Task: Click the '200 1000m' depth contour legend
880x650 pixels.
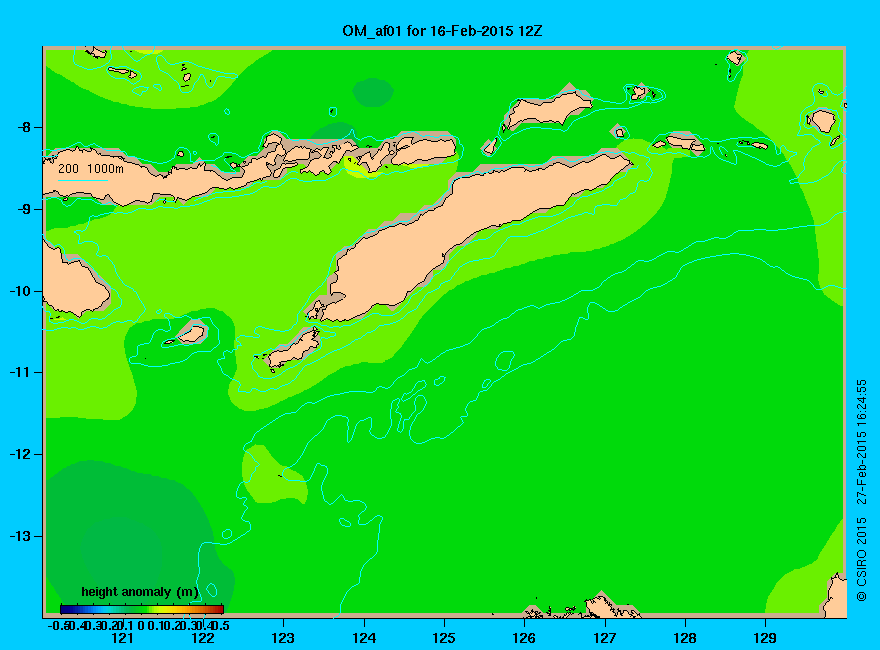Action: (x=91, y=168)
